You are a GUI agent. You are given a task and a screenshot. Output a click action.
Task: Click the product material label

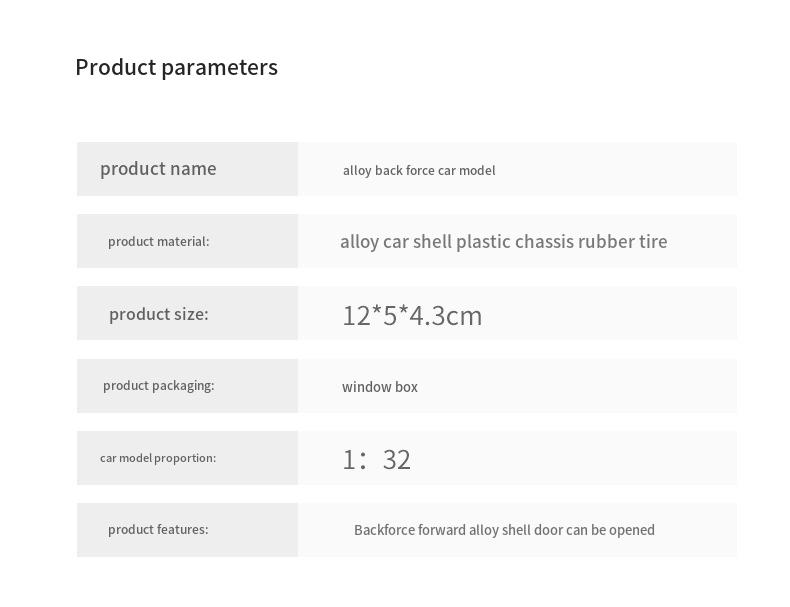pos(158,241)
